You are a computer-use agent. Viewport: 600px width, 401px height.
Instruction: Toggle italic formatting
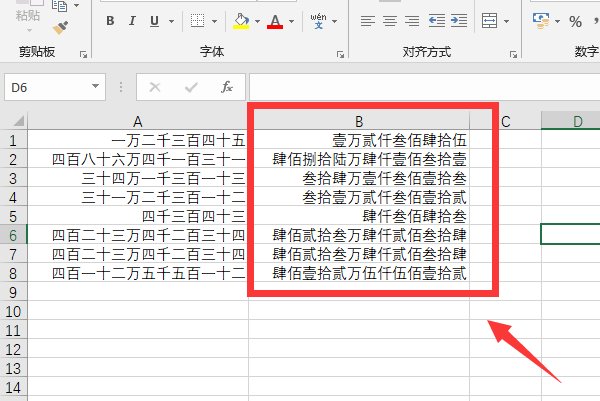coord(132,21)
